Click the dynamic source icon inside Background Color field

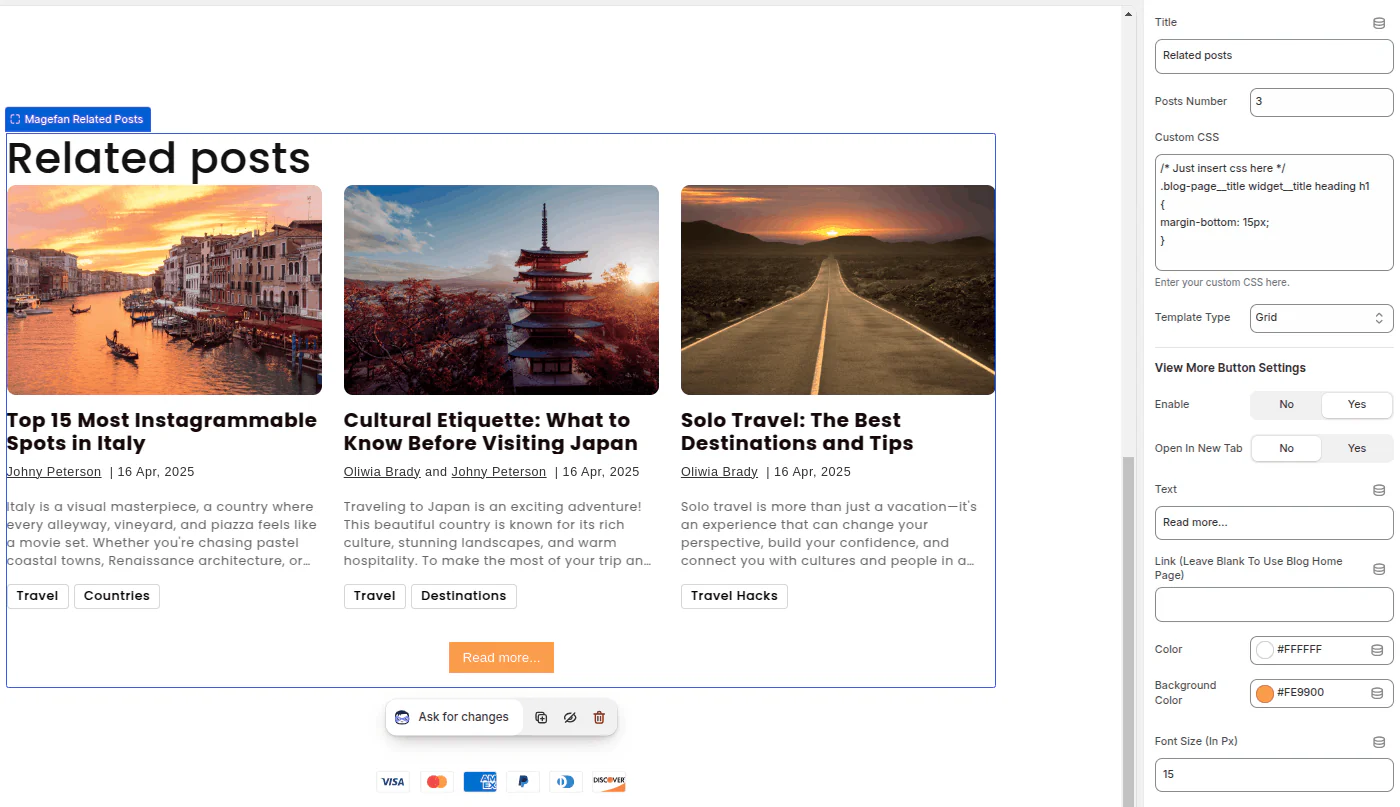click(x=1377, y=693)
